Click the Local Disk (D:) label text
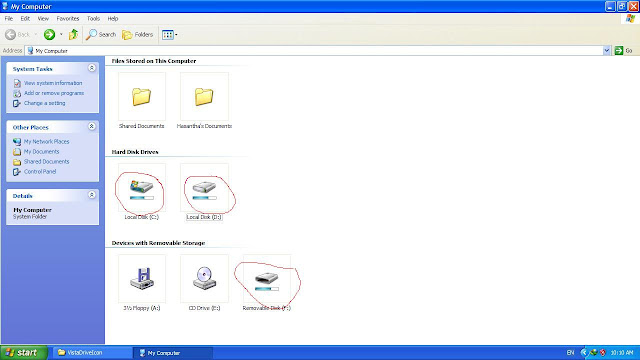The image size is (640, 360). pyautogui.click(x=204, y=217)
